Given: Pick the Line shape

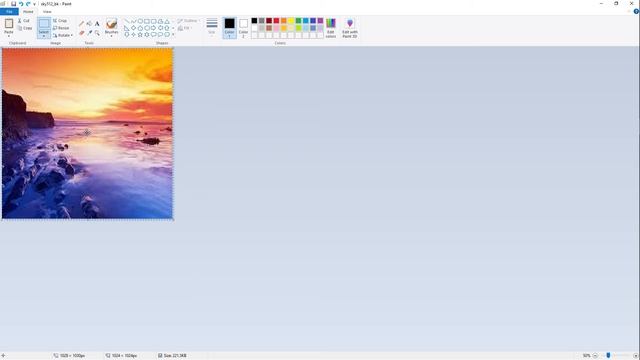Looking at the screenshot, I should 127,21.
